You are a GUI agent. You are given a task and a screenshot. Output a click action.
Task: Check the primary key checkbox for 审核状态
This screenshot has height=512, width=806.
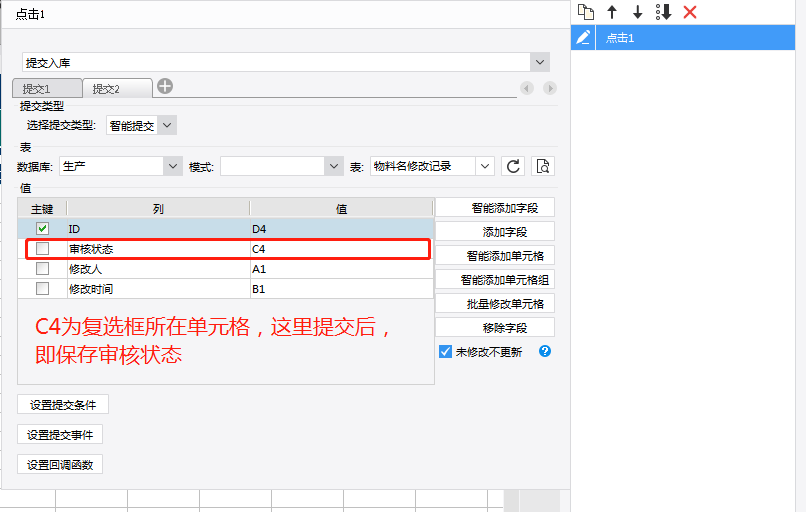coord(43,249)
